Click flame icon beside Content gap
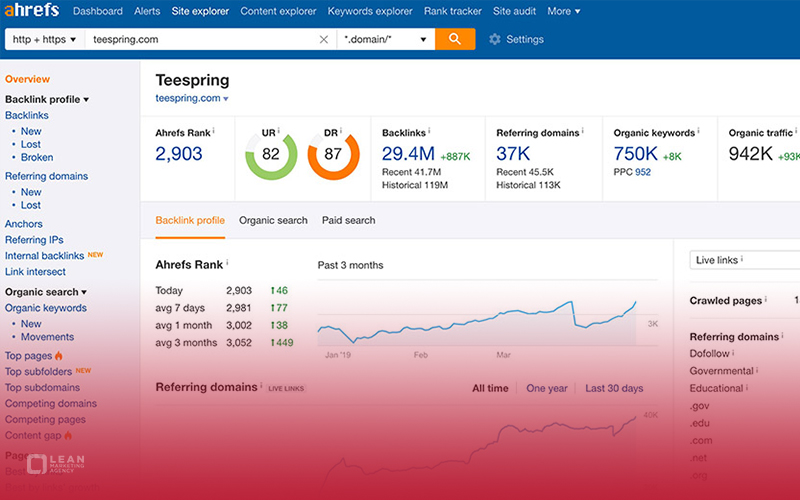The image size is (800, 500). [x=68, y=435]
